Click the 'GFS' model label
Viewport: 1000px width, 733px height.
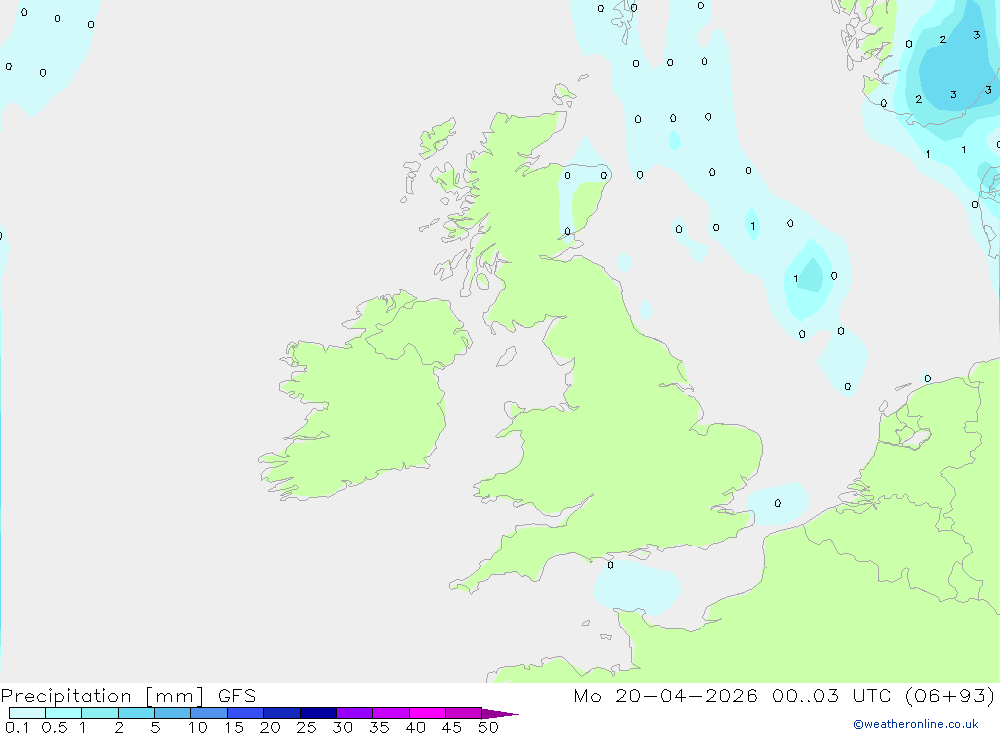coord(237,696)
